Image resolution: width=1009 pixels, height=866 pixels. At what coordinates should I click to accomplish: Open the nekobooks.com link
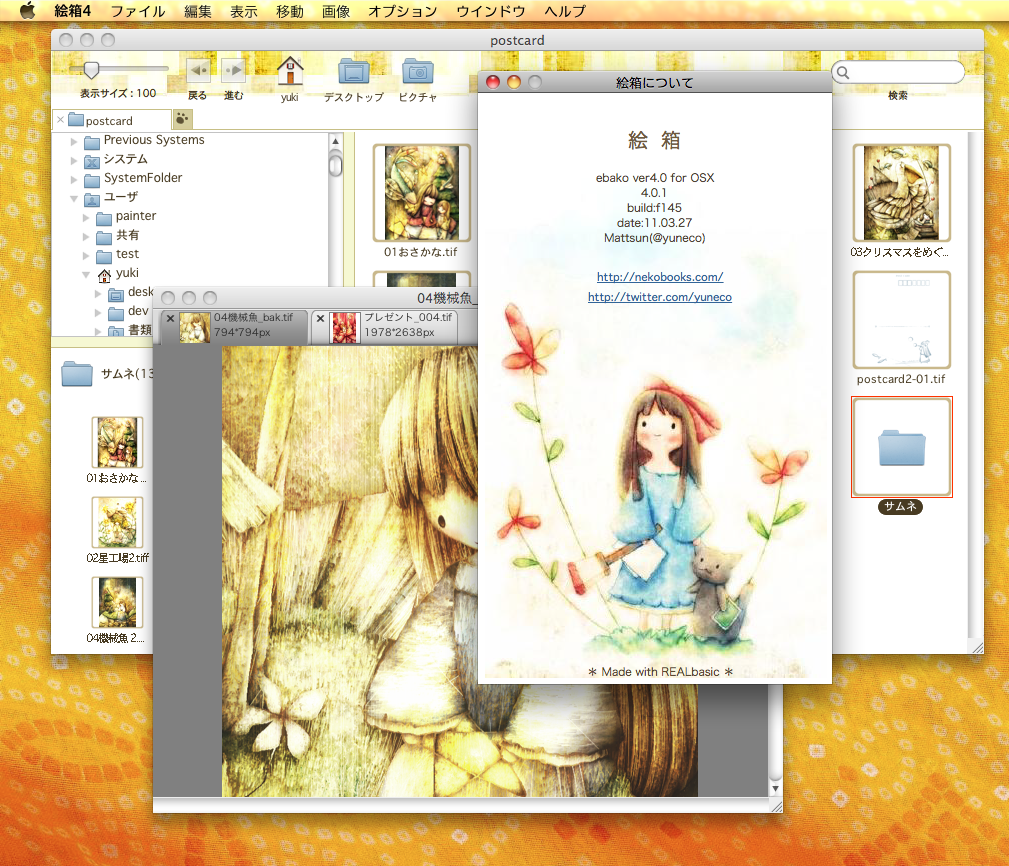click(660, 277)
